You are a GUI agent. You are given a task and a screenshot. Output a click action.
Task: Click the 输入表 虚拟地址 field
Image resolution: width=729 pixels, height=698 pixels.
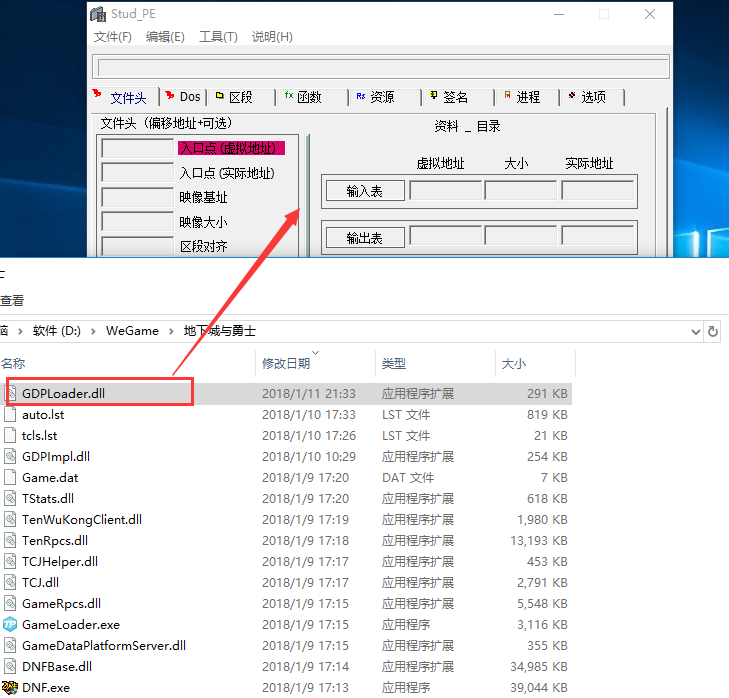(445, 190)
